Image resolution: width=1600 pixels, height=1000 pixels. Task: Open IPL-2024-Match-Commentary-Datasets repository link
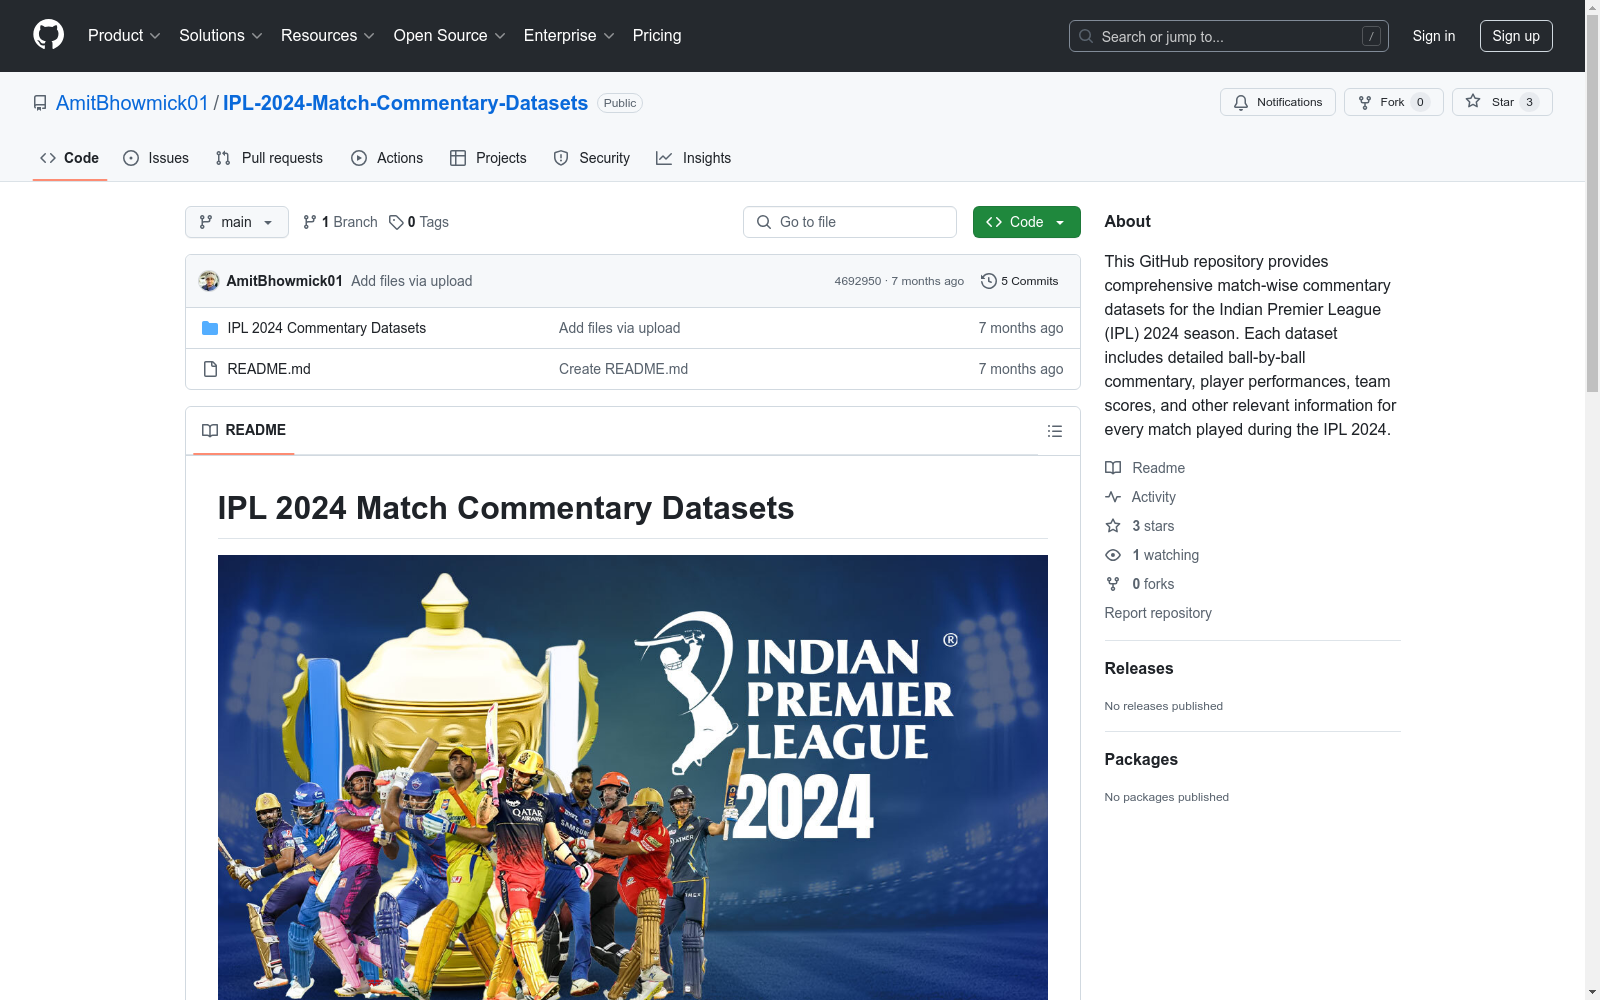tap(405, 103)
